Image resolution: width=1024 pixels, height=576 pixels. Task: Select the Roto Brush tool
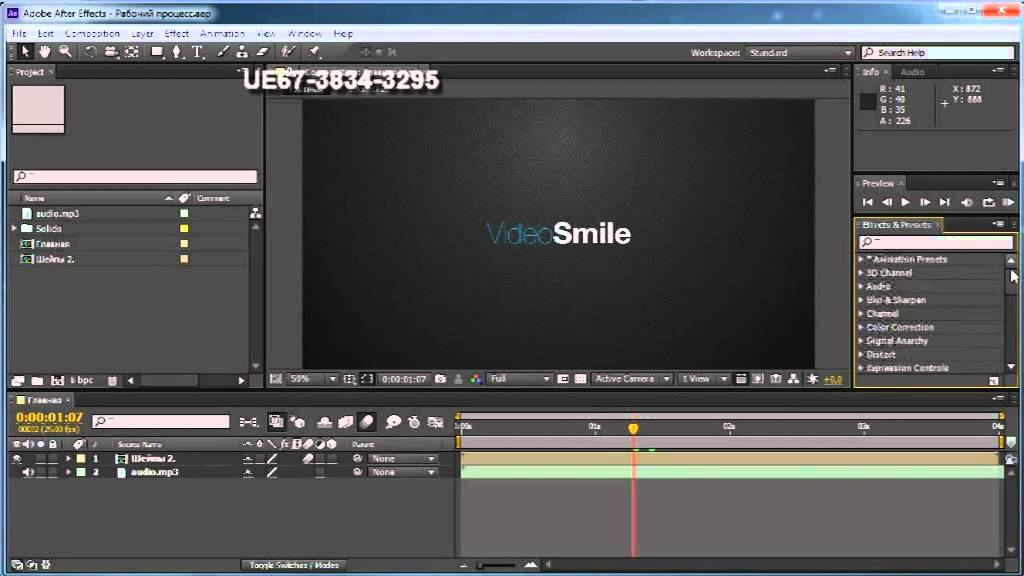(288, 52)
